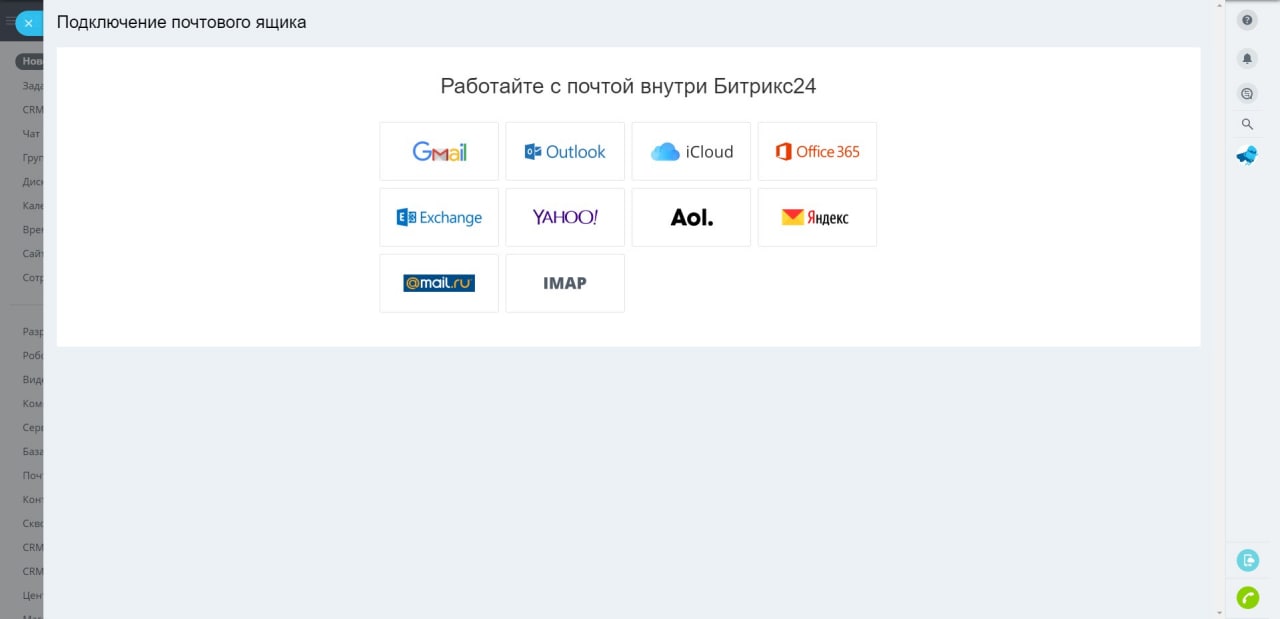The image size is (1280, 619).
Task: Open the blue bird profile avatar
Action: click(1247, 155)
